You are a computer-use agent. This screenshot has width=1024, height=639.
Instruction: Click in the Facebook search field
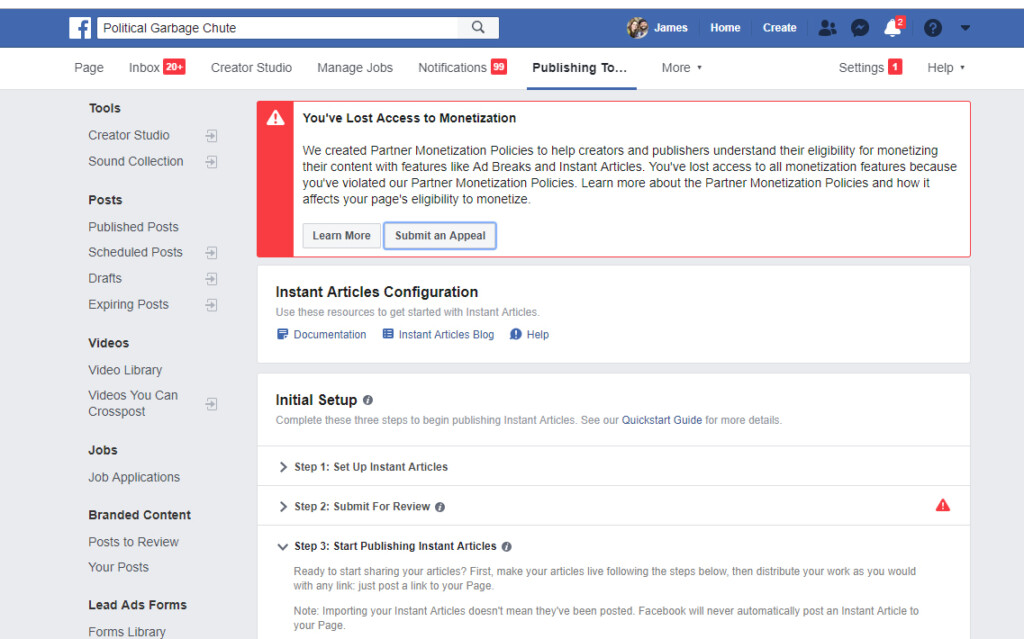278,28
